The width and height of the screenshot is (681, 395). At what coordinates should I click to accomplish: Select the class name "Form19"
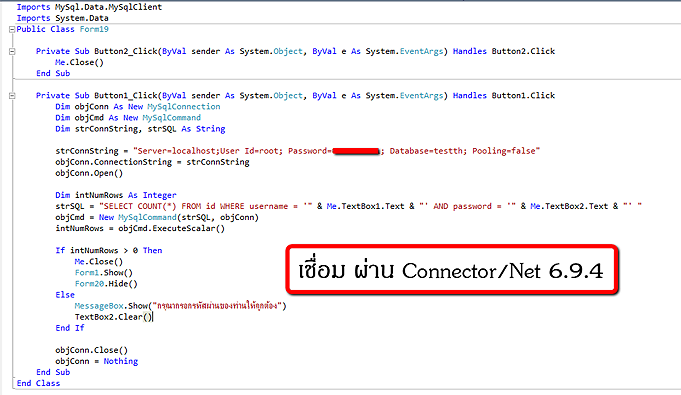coord(94,29)
